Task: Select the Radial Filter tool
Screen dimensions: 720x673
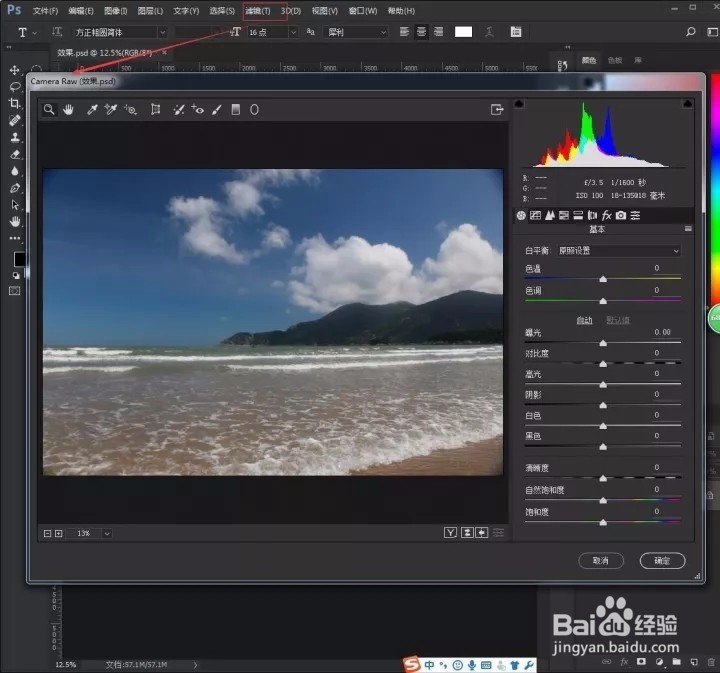Action: click(x=254, y=110)
